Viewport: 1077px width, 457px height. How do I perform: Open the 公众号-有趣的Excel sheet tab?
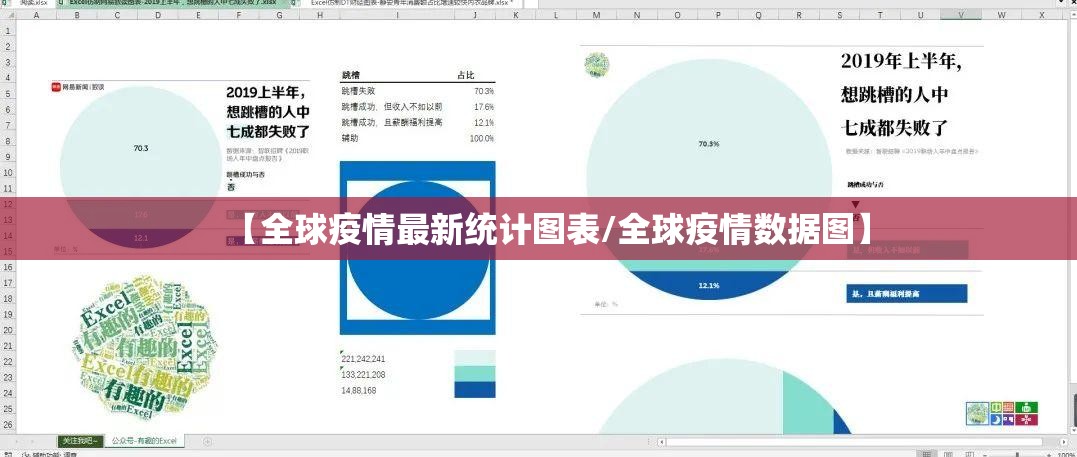143,440
